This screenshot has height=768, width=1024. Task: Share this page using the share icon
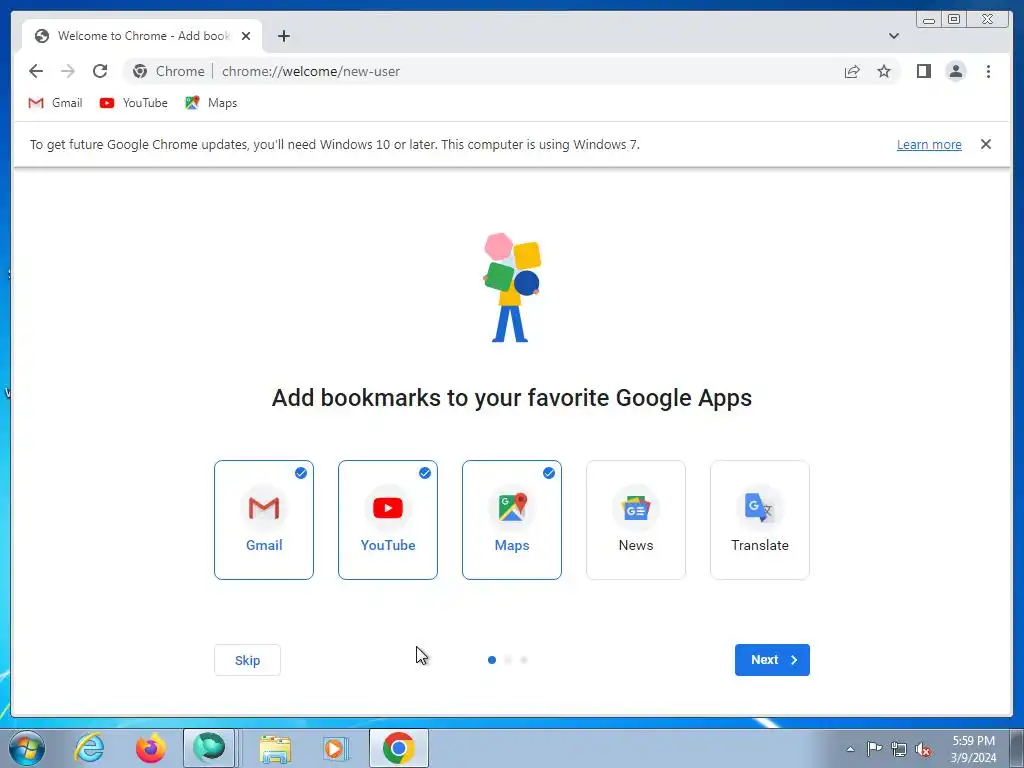(852, 71)
